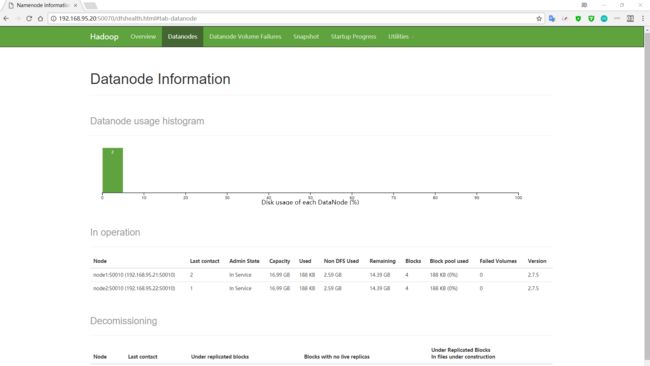Click the Remaining column header

382,261
